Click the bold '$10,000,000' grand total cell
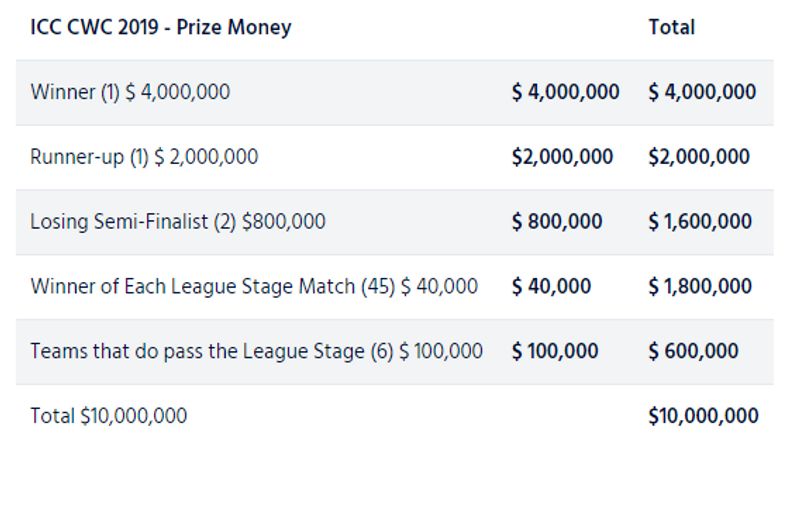Image resolution: width=800 pixels, height=506 pixels. click(703, 416)
